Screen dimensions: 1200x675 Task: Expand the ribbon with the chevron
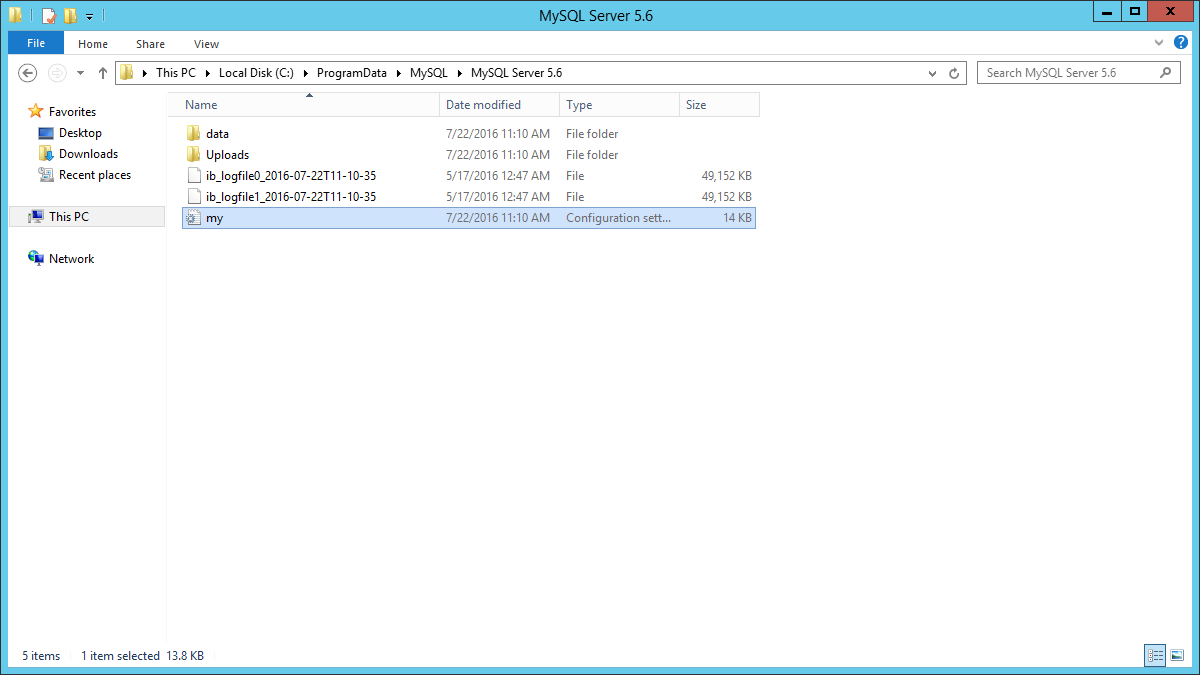1159,43
